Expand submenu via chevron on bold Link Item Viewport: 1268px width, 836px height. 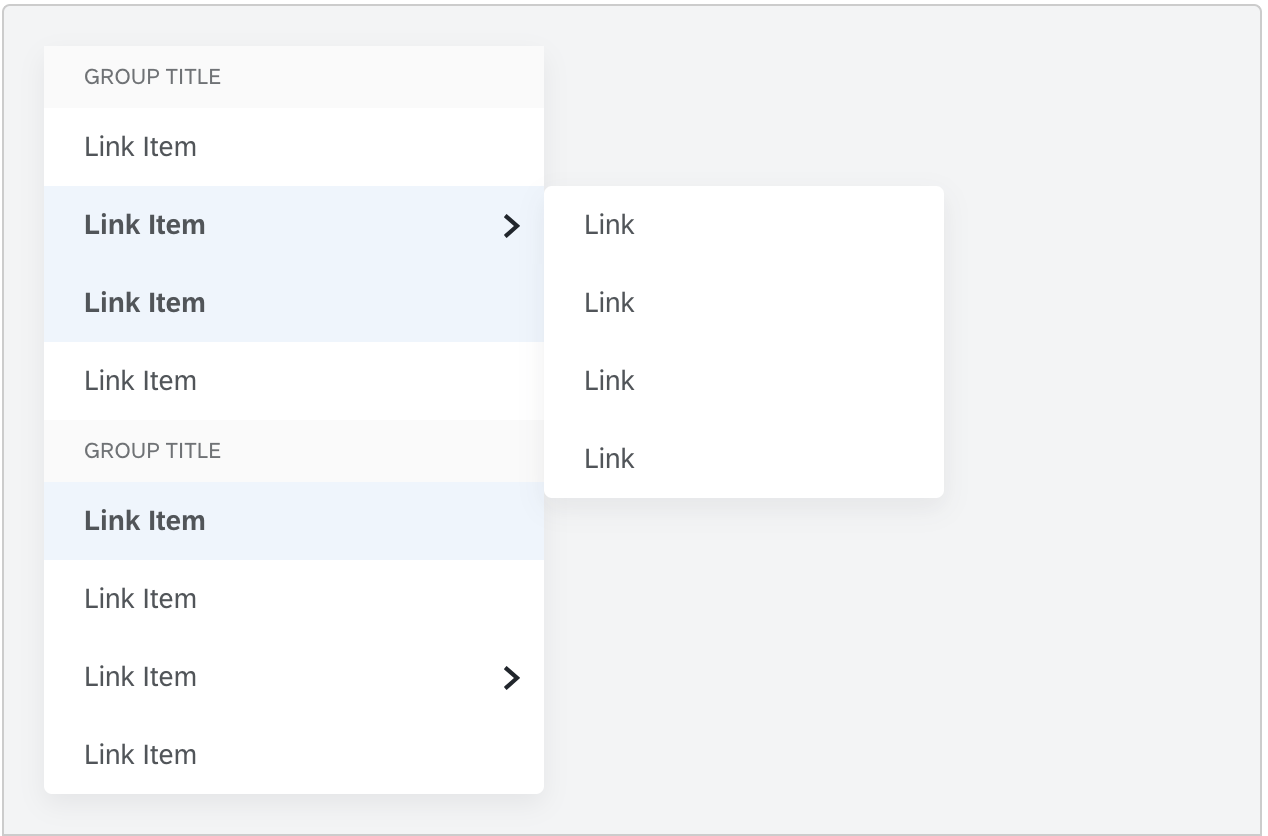click(511, 226)
